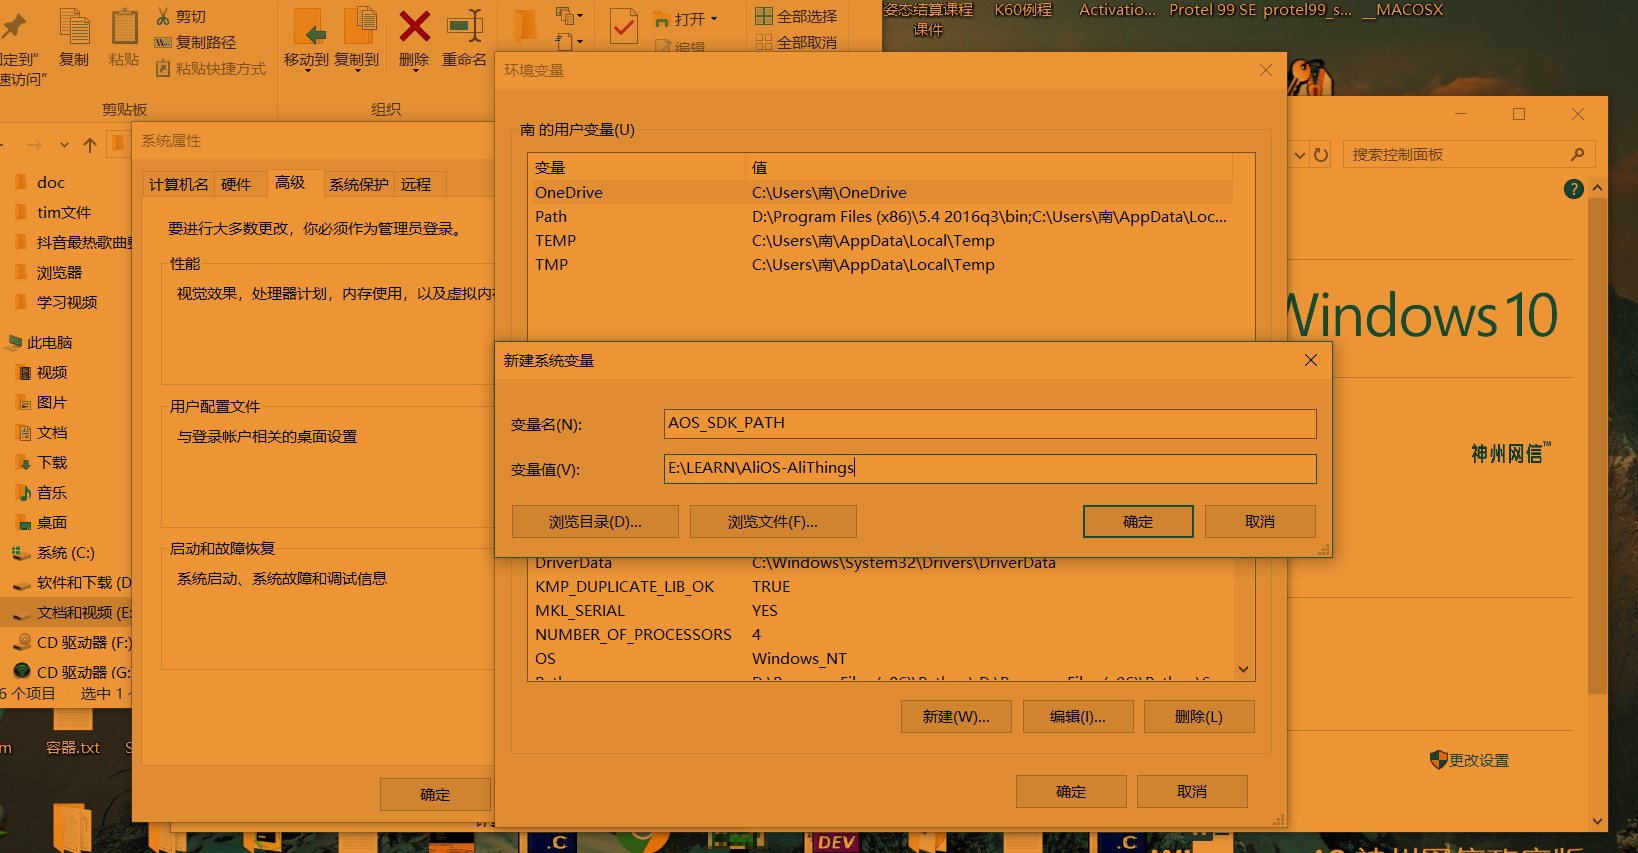The height and width of the screenshot is (853, 1638).
Task: Open 图片 library in sidebar
Action: (51, 402)
